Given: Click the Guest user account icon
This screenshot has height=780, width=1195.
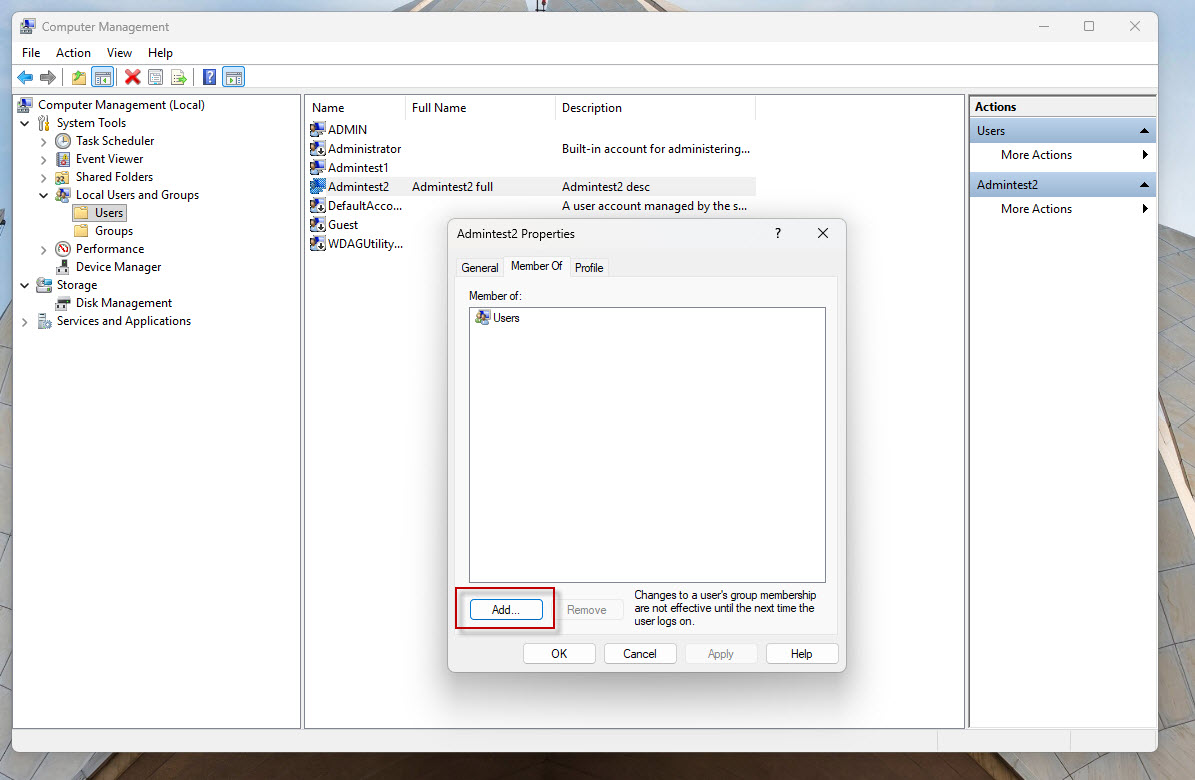Looking at the screenshot, I should pos(318,225).
